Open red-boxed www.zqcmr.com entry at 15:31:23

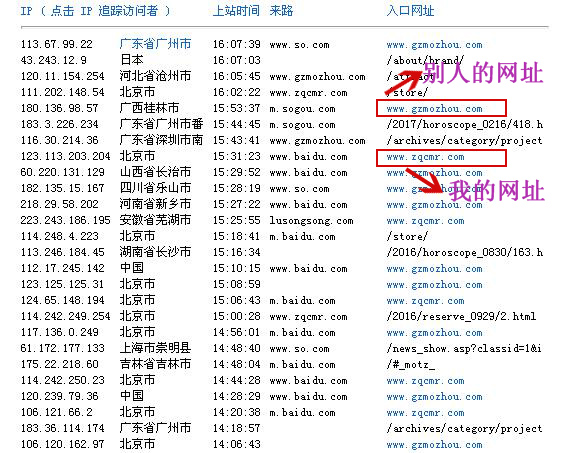click(425, 157)
